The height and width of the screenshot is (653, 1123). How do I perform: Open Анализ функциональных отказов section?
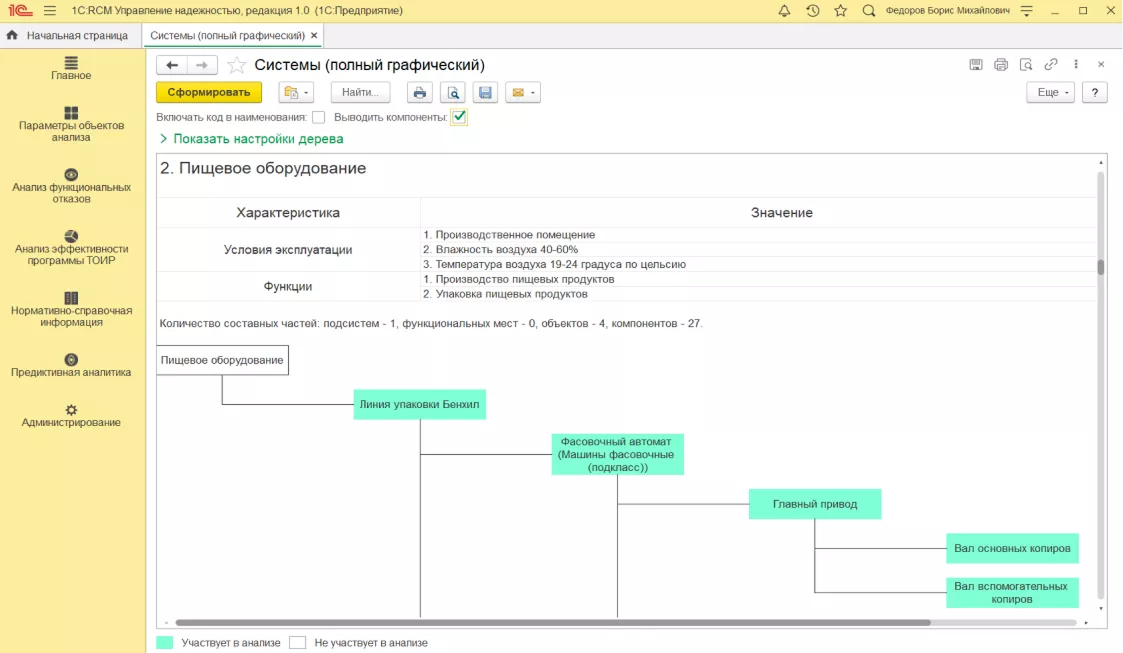click(71, 186)
